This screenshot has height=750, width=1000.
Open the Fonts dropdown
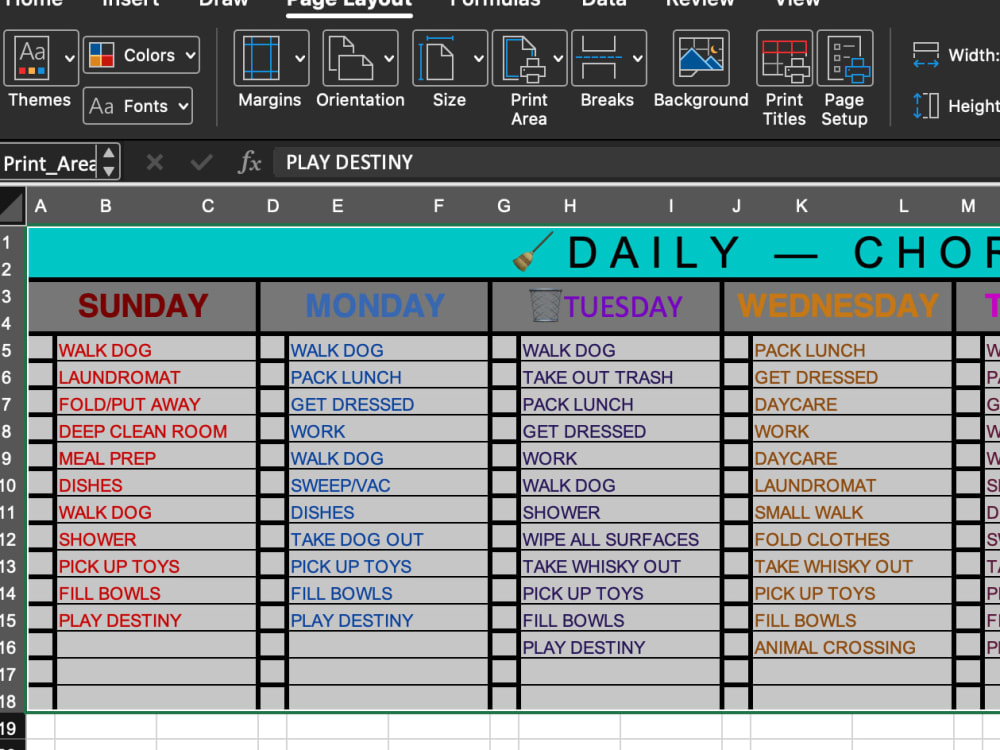(x=137, y=106)
